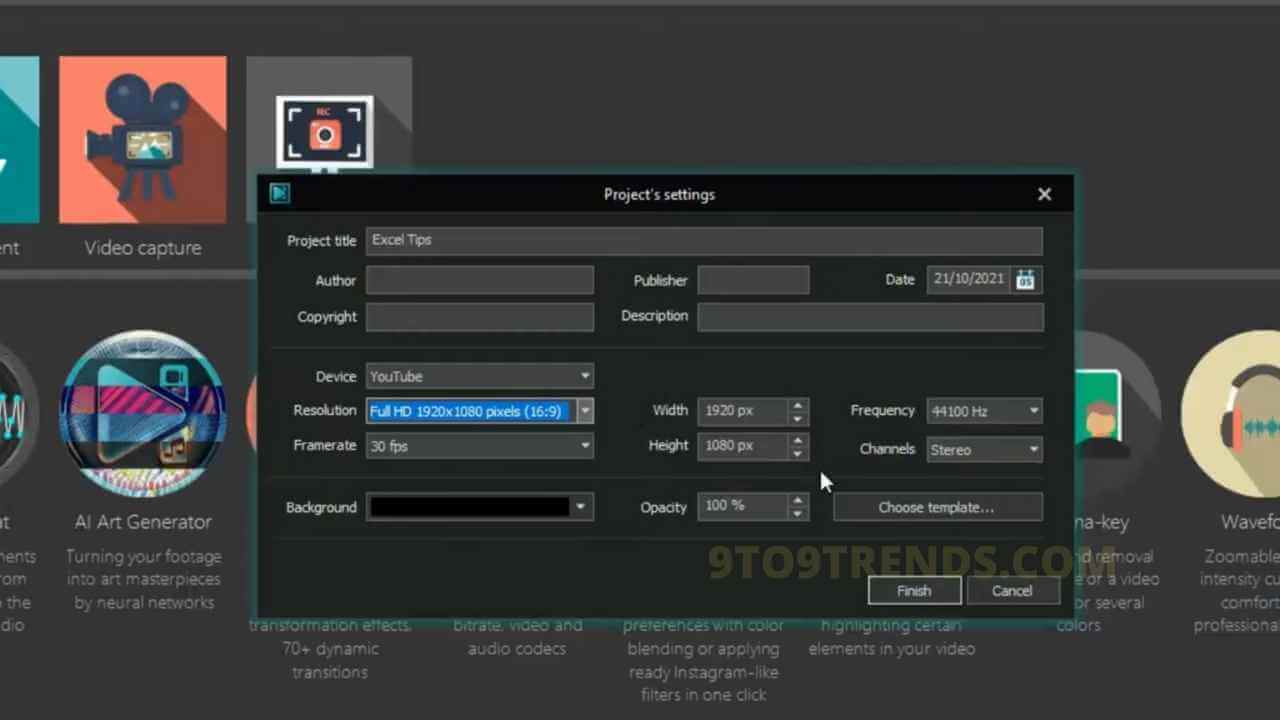Decrease Height with the down arrow
1280x720 pixels.
pyautogui.click(x=797, y=453)
